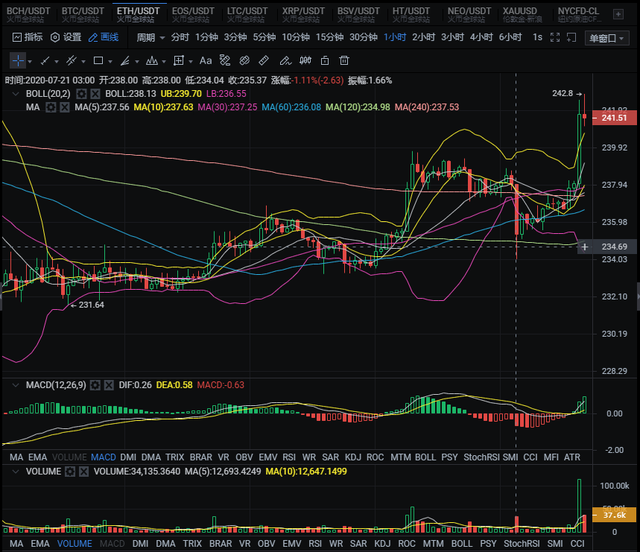
Task: Select the rectangle shape drawing tool
Action: pos(98,61)
